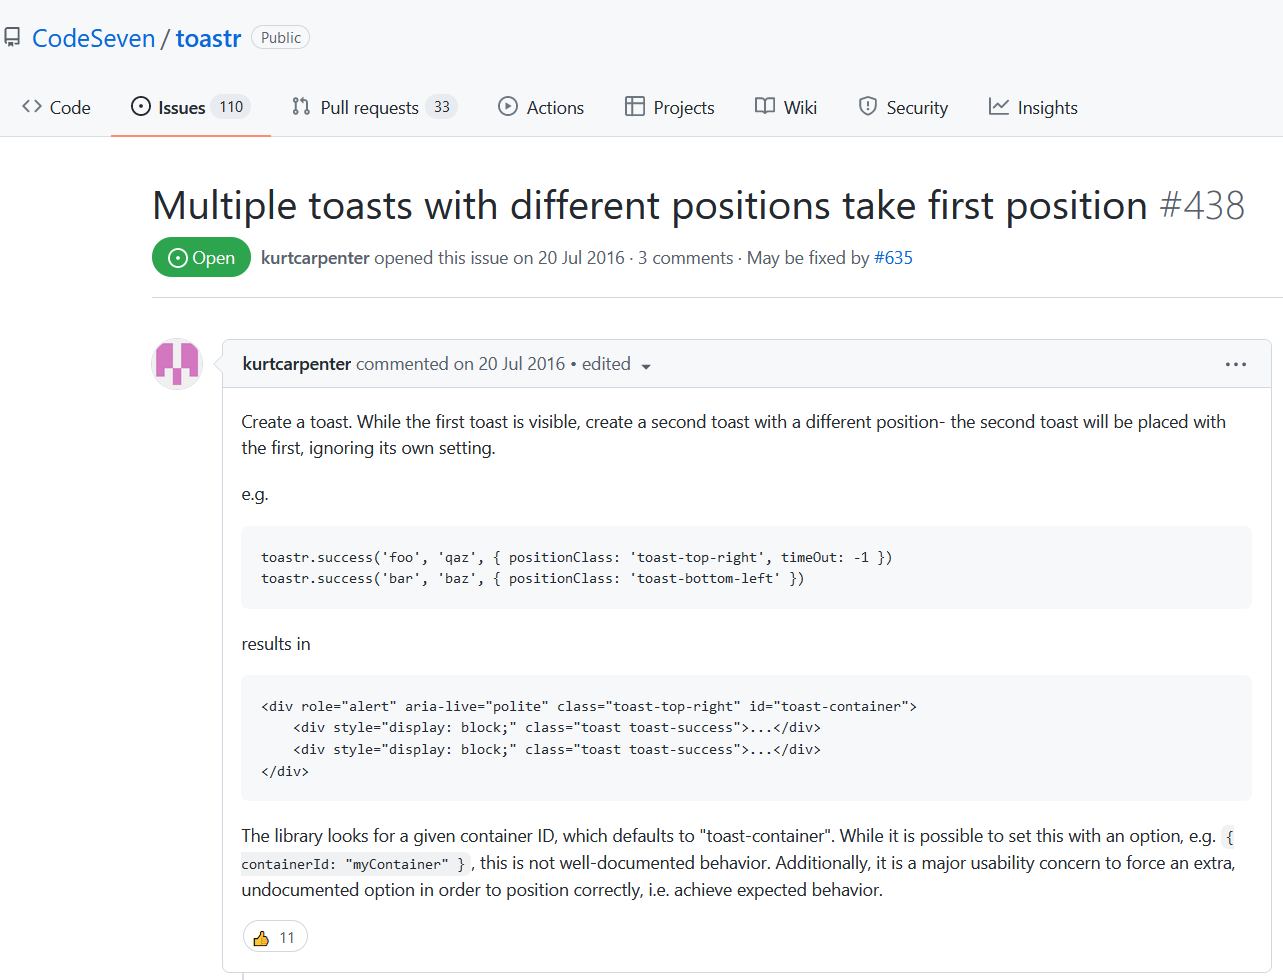The image size is (1283, 980).
Task: Toggle the thumbs-up reaction on the comment
Action: tap(262, 936)
